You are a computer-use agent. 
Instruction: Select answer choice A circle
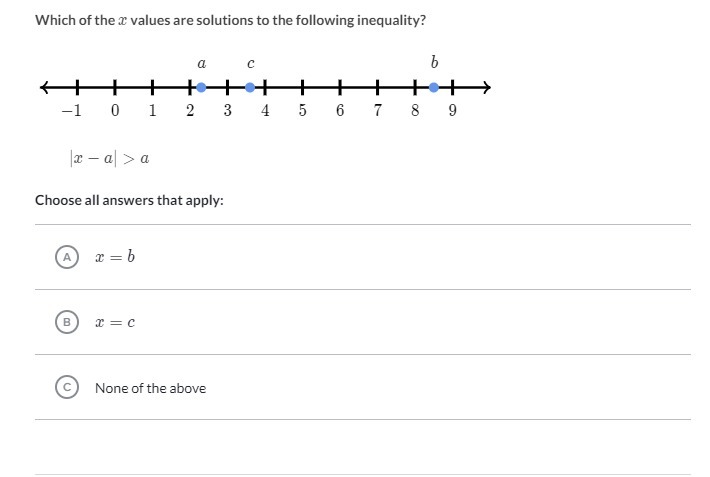(x=67, y=257)
